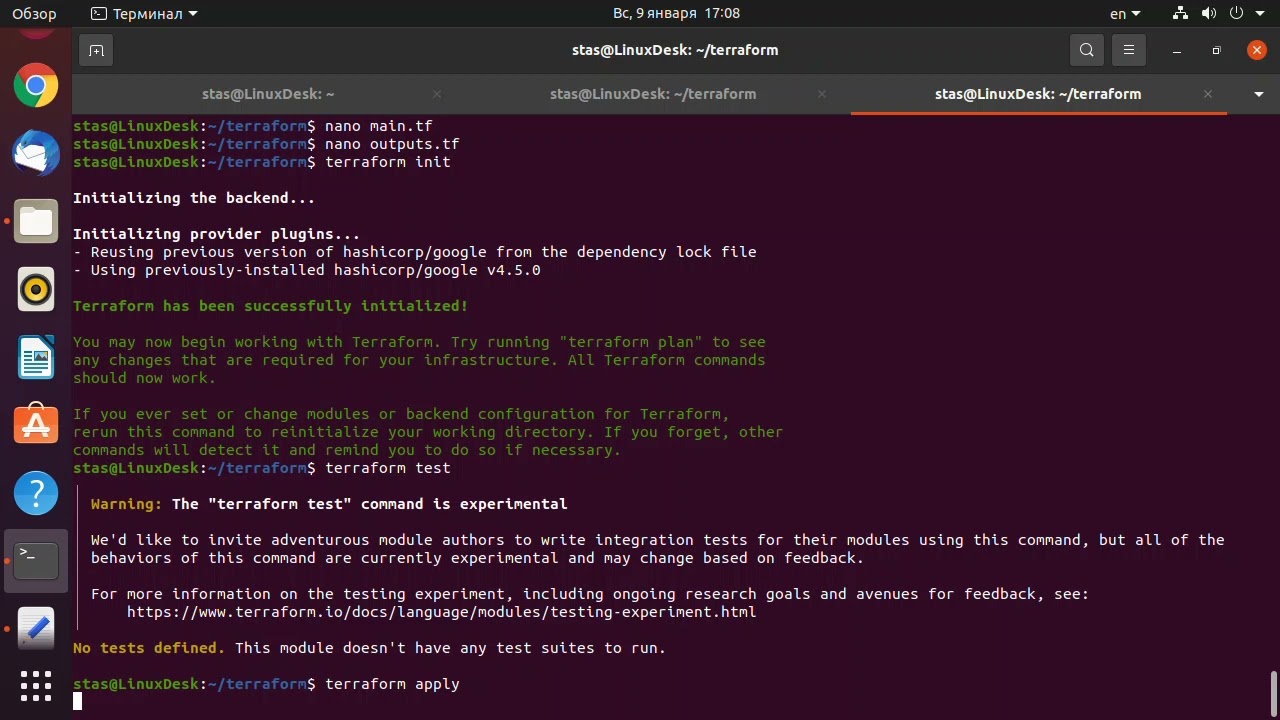Click the 'nano outputs.tf' command line

pos(392,144)
